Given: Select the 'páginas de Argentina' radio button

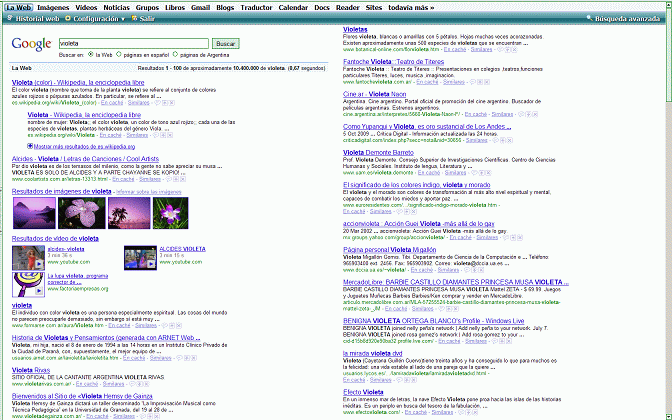Looking at the screenshot, I should [175, 54].
